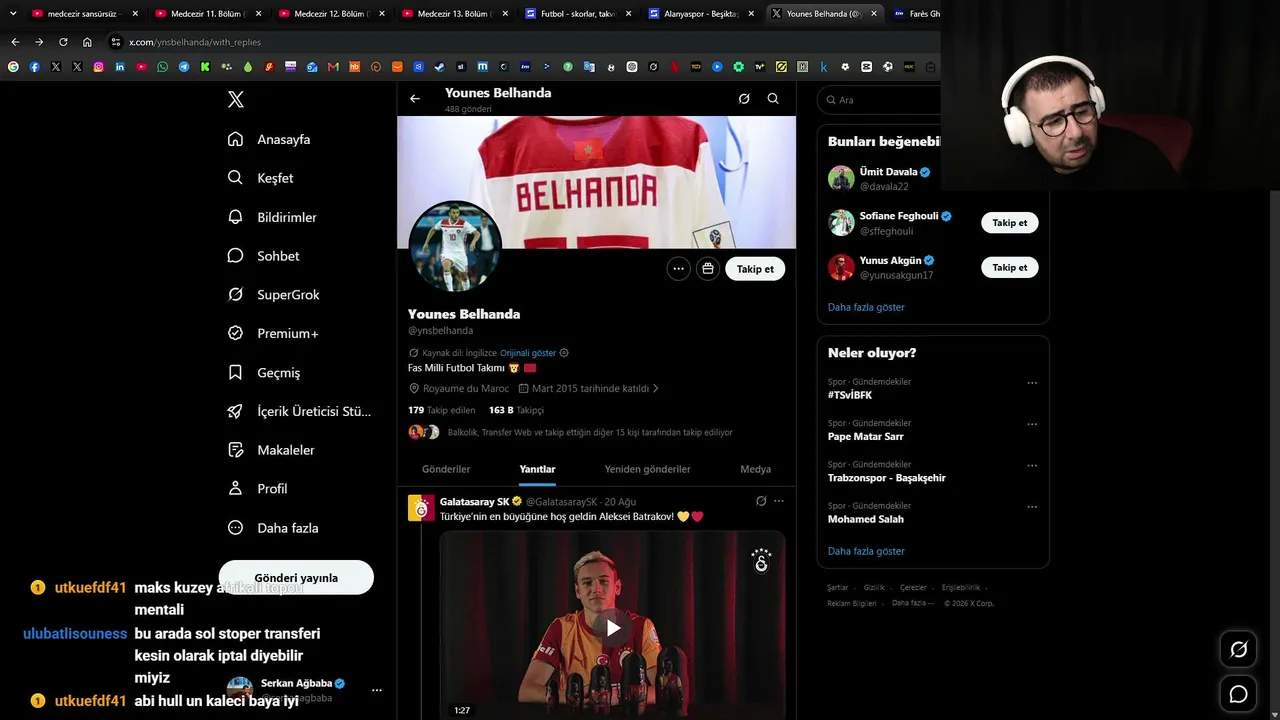The image size is (1280, 720).
Task: Open the Makaleler icon in sidebar
Action: (x=235, y=450)
